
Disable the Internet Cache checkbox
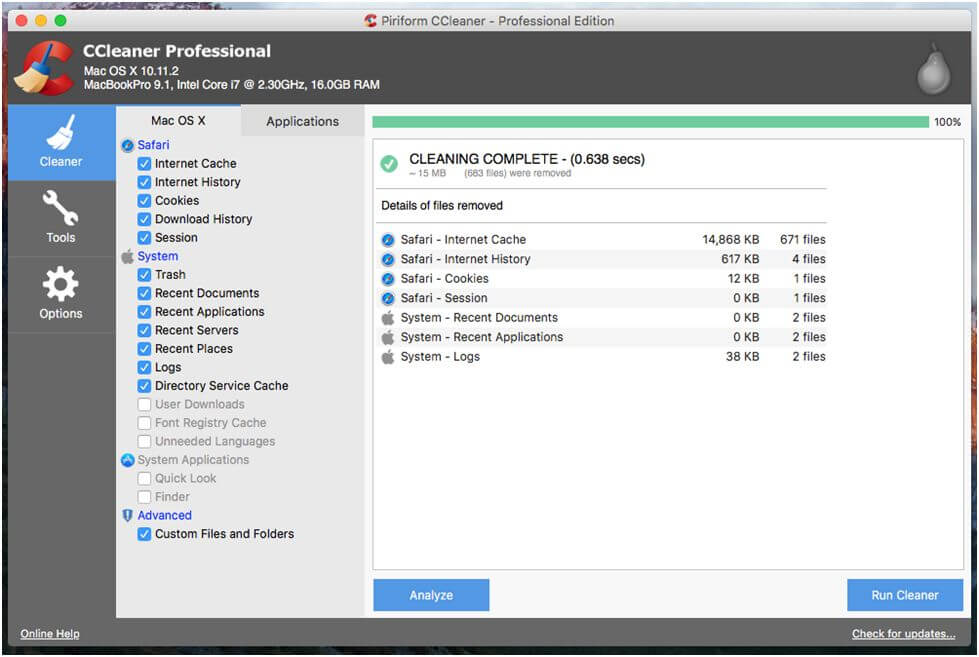(x=142, y=163)
